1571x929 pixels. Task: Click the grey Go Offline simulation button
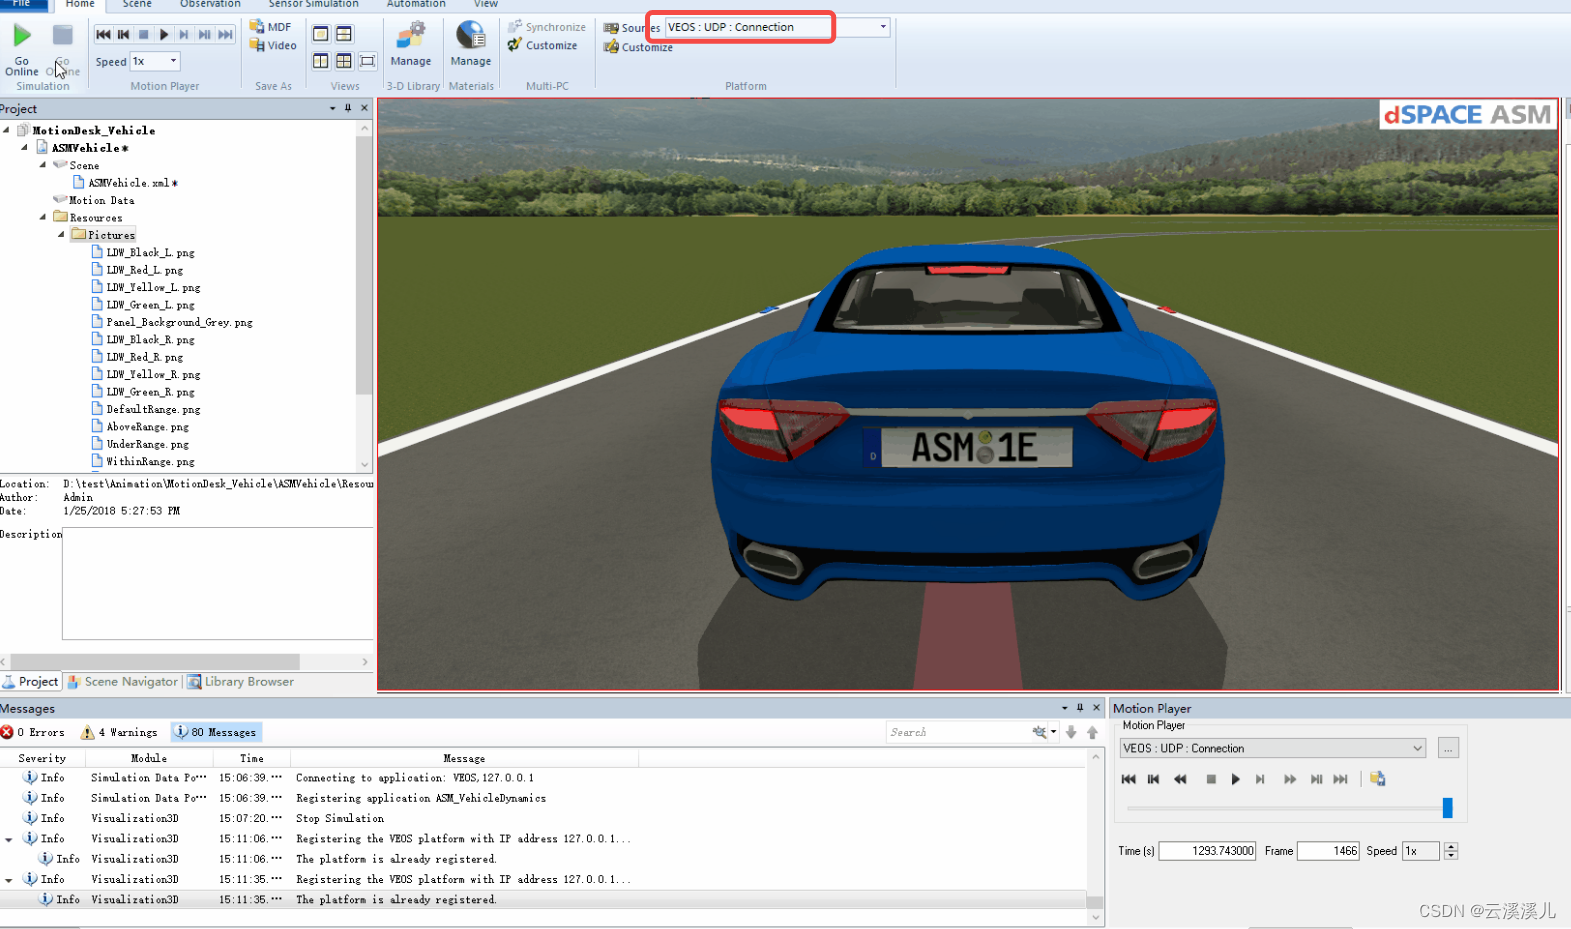(63, 48)
